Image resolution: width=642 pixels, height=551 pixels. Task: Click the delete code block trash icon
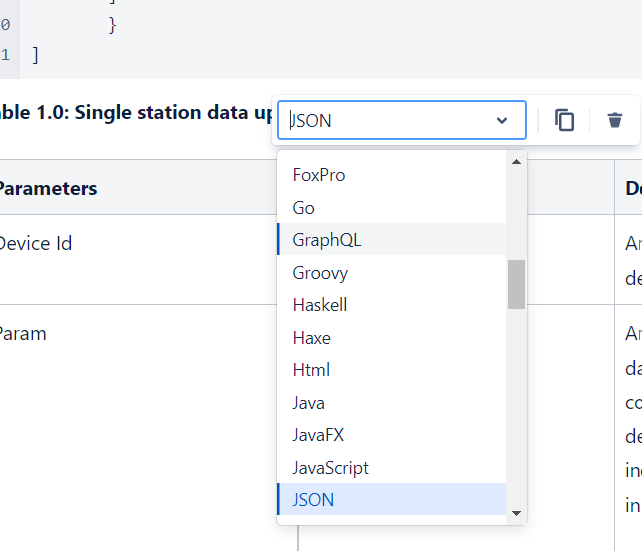615,121
